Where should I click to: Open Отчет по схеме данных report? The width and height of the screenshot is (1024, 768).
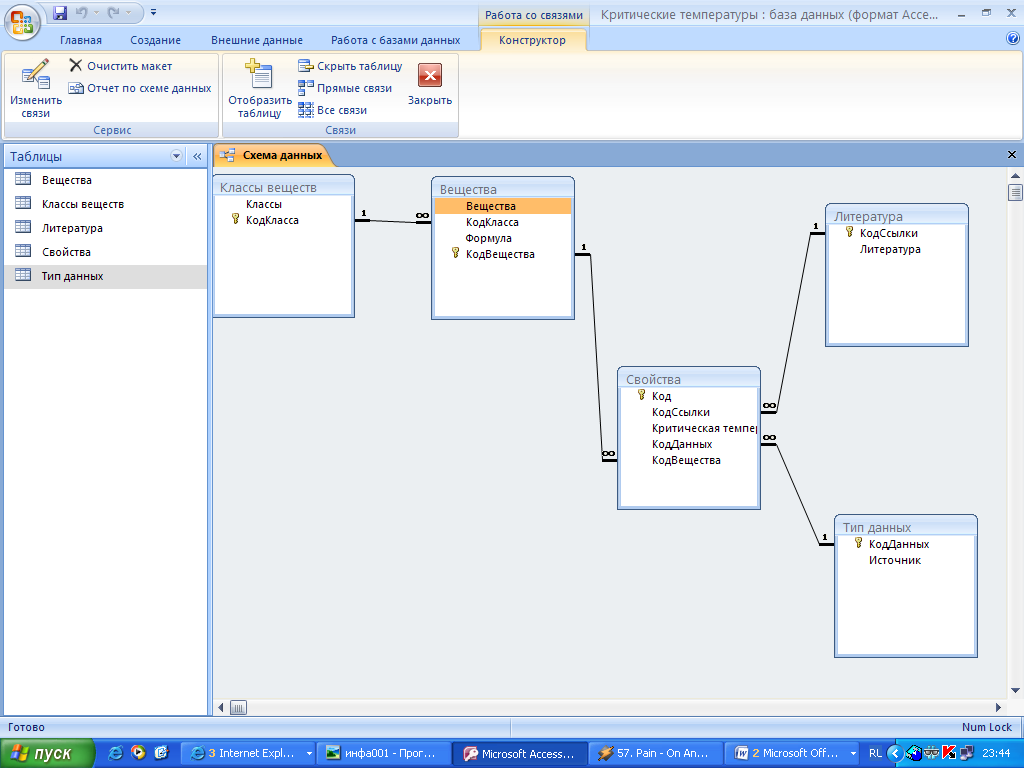tap(140, 88)
